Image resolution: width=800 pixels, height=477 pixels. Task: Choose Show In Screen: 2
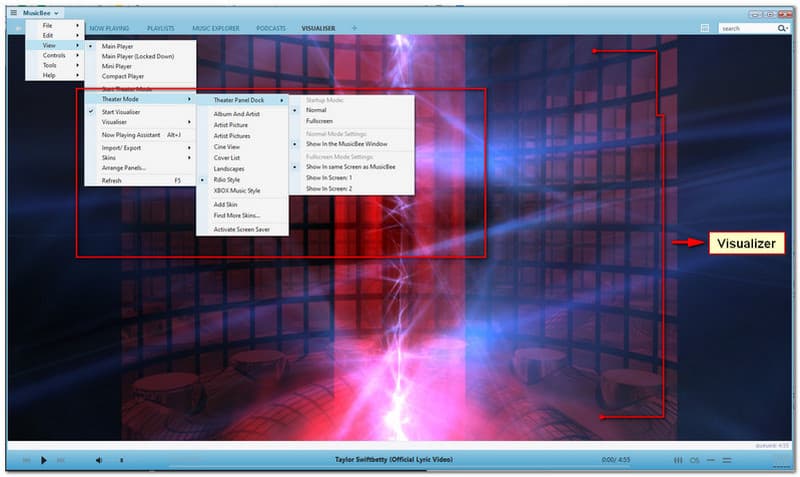point(352,189)
